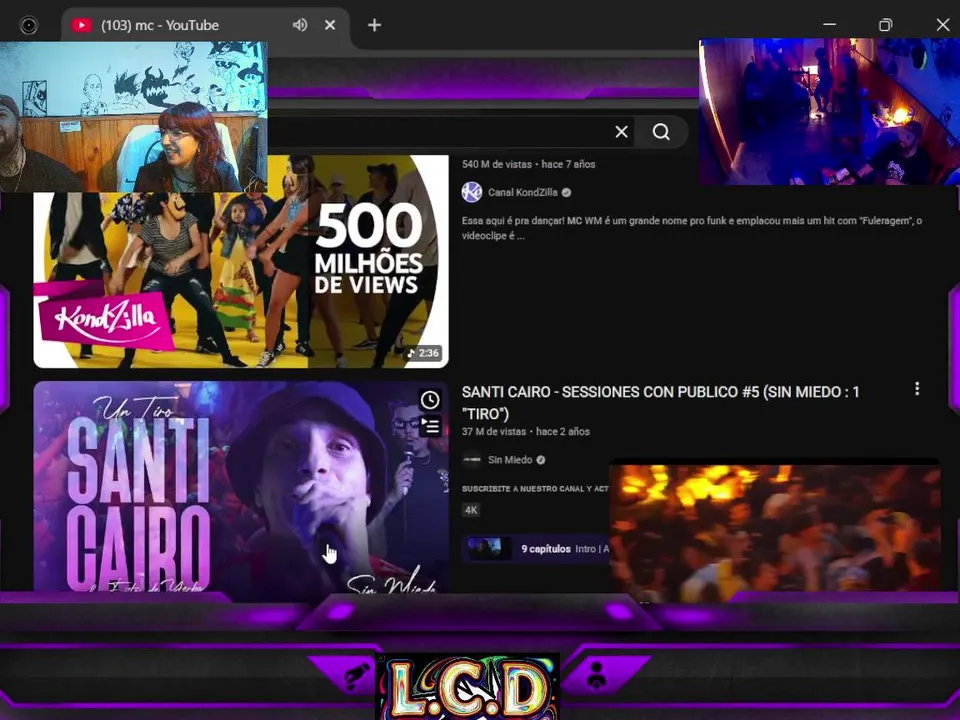Image resolution: width=960 pixels, height=720 pixels.
Task: Open a new browser tab
Action: pos(374,25)
